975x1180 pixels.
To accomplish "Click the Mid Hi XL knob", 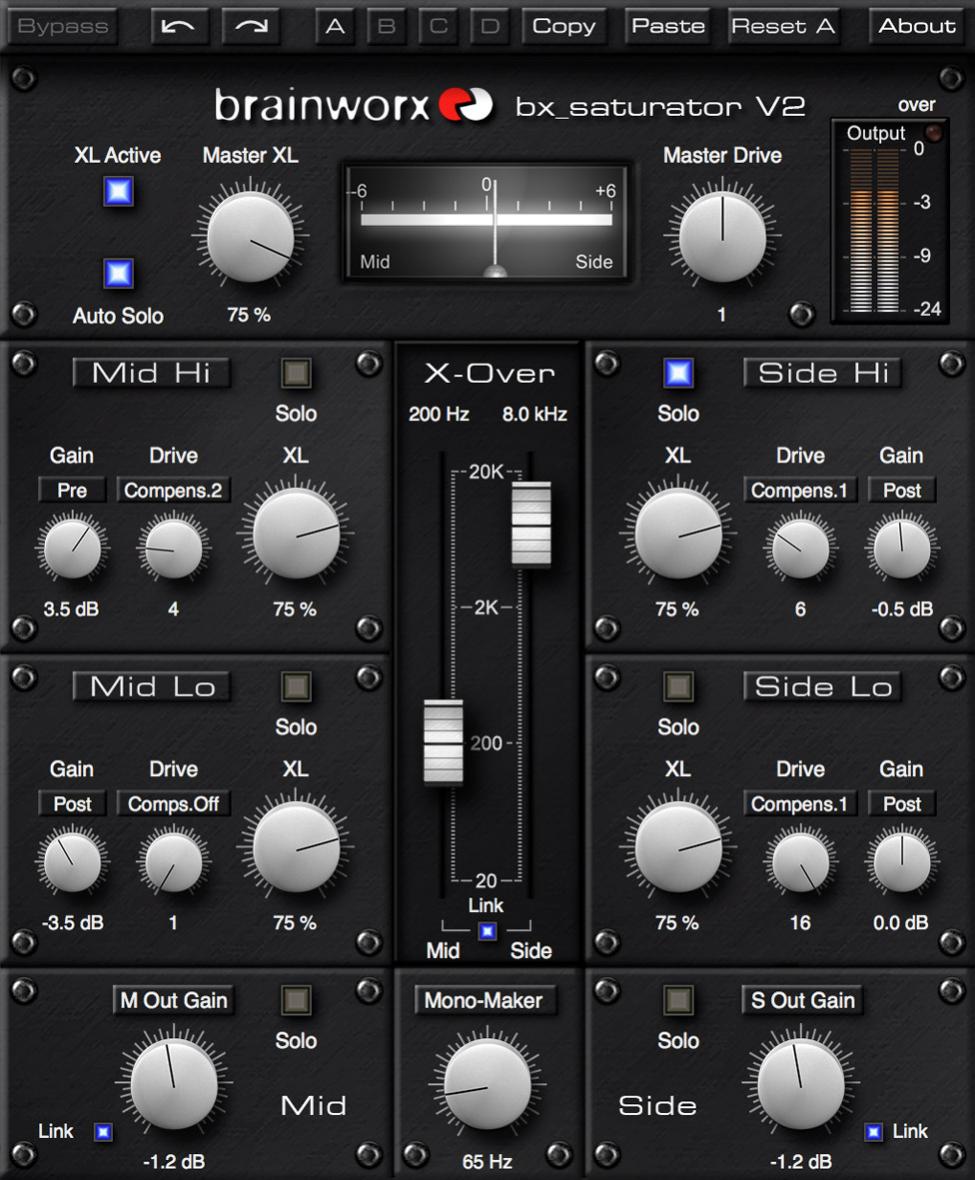I will pos(296,533).
